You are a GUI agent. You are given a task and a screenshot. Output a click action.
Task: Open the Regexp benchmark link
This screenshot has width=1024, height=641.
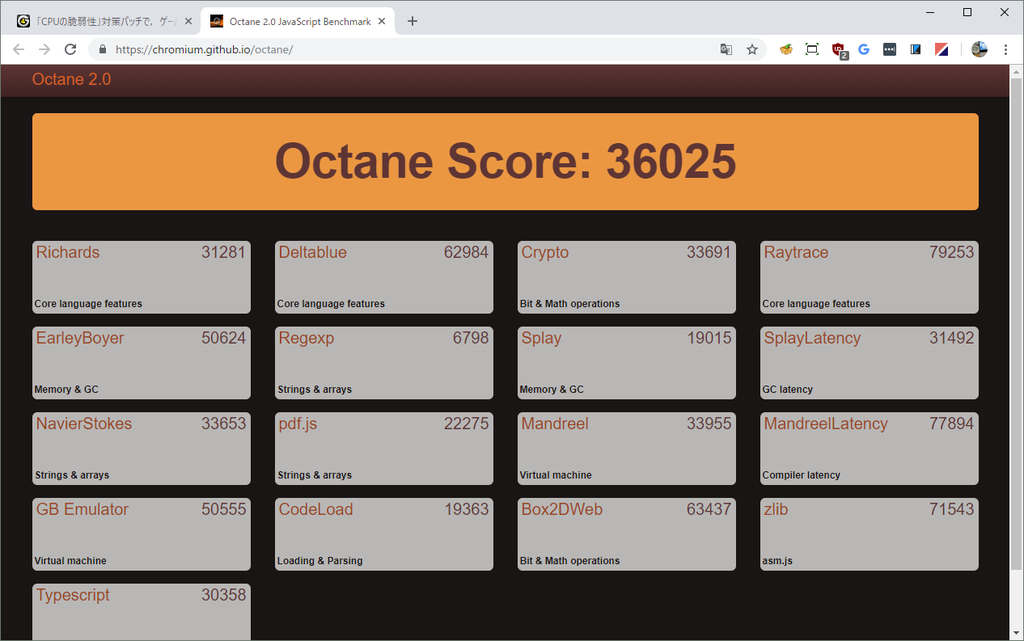306,338
